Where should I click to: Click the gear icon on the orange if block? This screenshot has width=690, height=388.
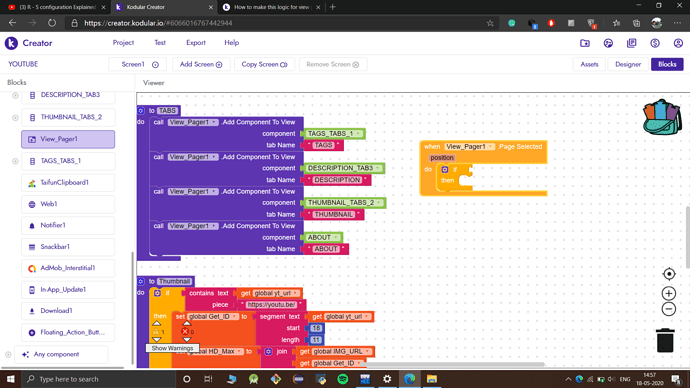(157, 293)
